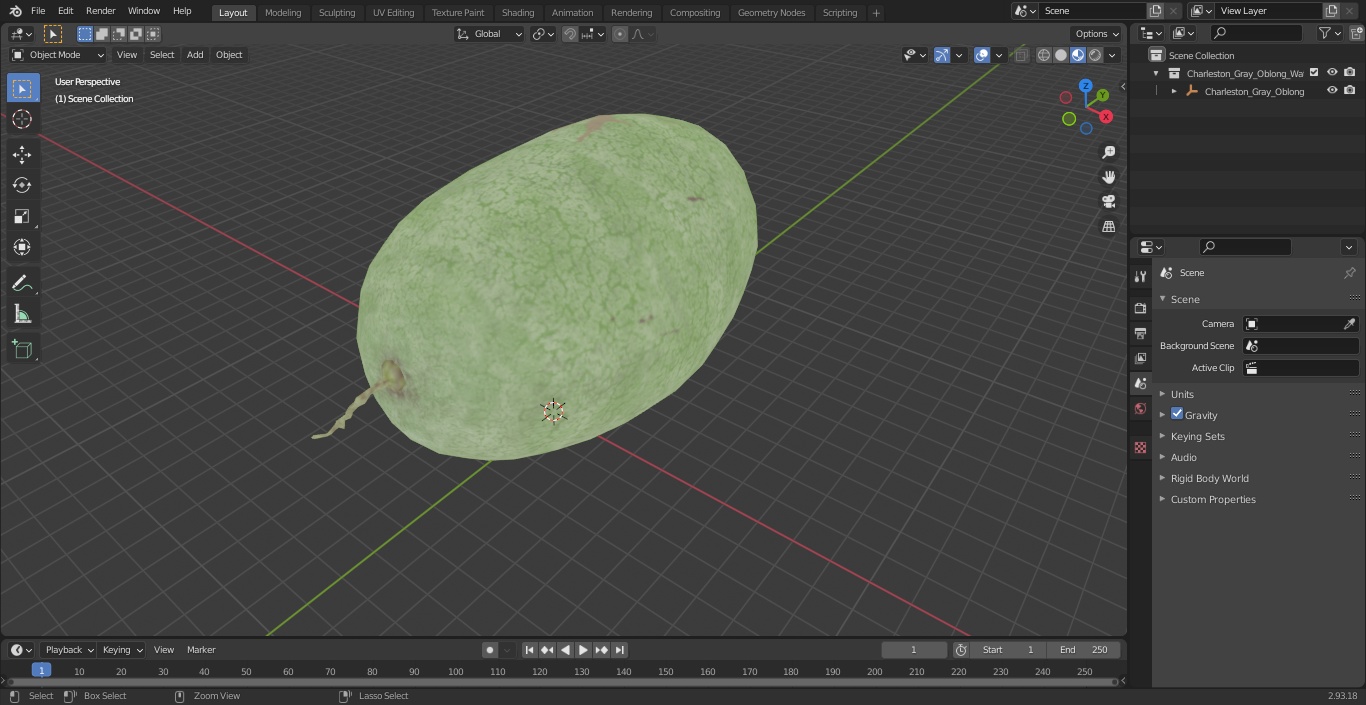Click the Z axis on navigation gizmo

tap(1086, 86)
